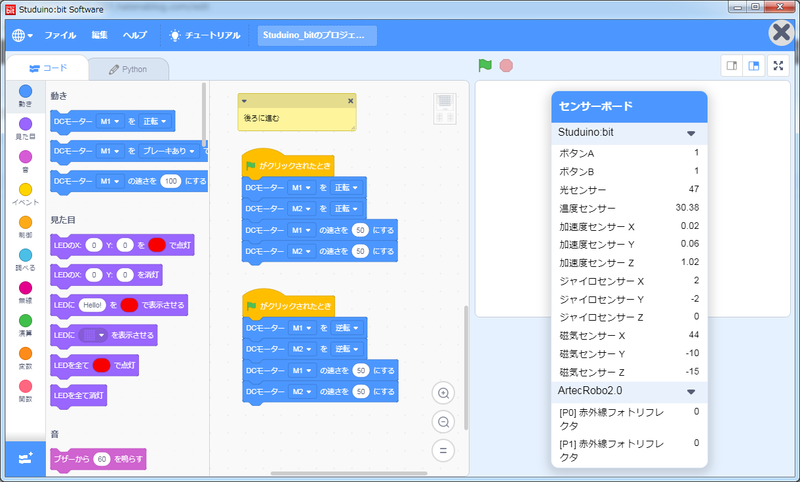Switch to large stage layout icon

click(x=754, y=65)
